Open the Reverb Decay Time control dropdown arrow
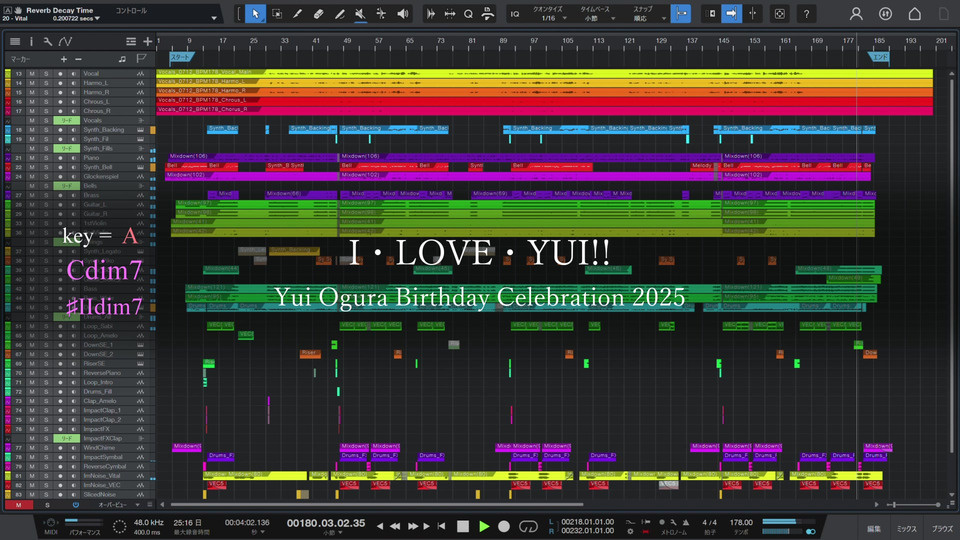The width and height of the screenshot is (960, 540). (214, 18)
